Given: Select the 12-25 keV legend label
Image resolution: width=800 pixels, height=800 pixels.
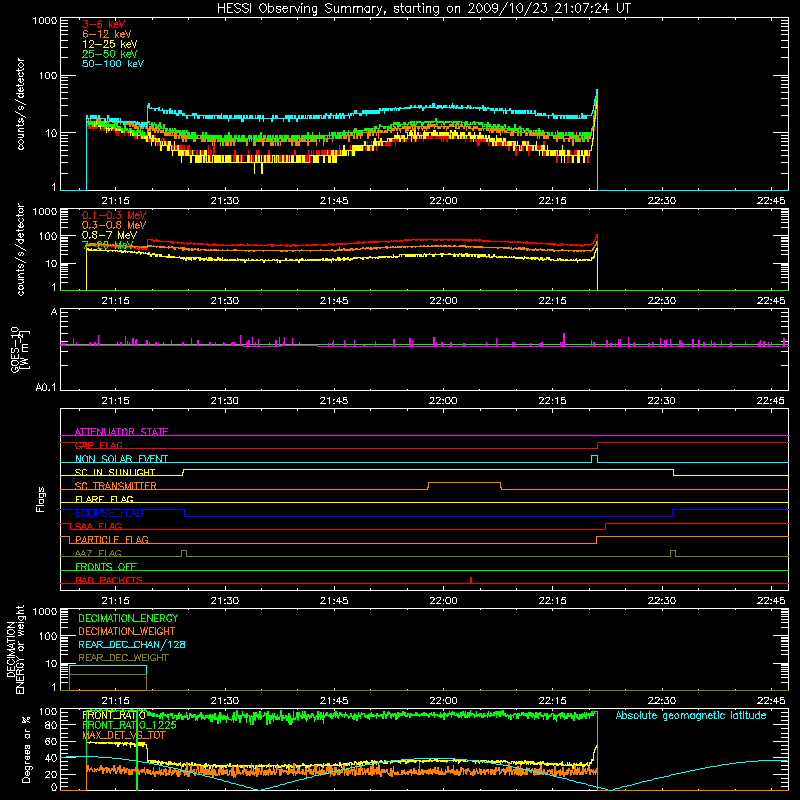Looking at the screenshot, I should [110, 44].
